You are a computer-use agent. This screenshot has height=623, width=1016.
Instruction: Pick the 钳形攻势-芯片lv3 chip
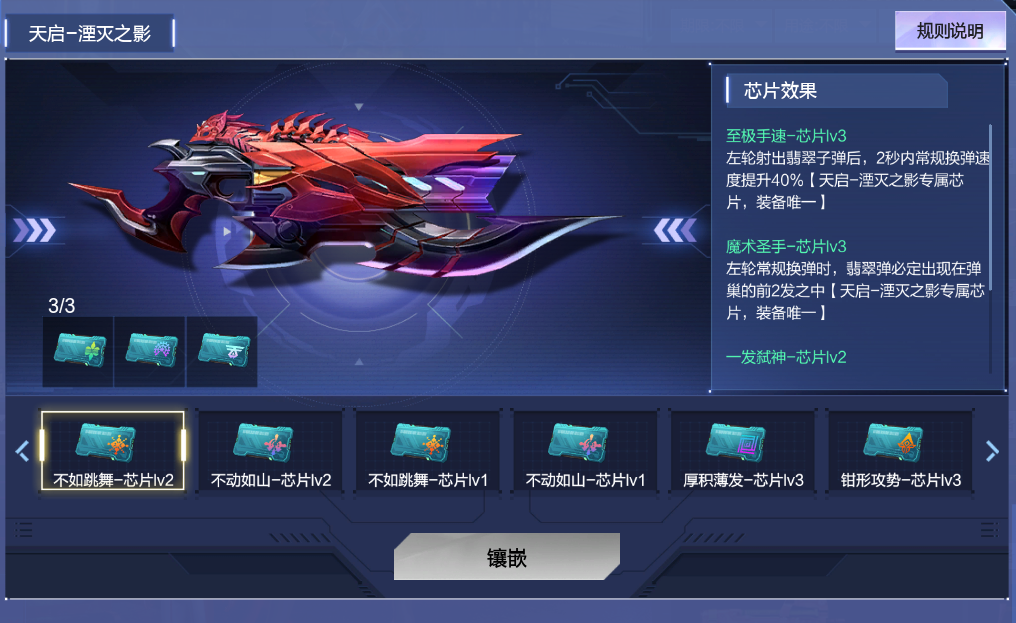(x=900, y=451)
